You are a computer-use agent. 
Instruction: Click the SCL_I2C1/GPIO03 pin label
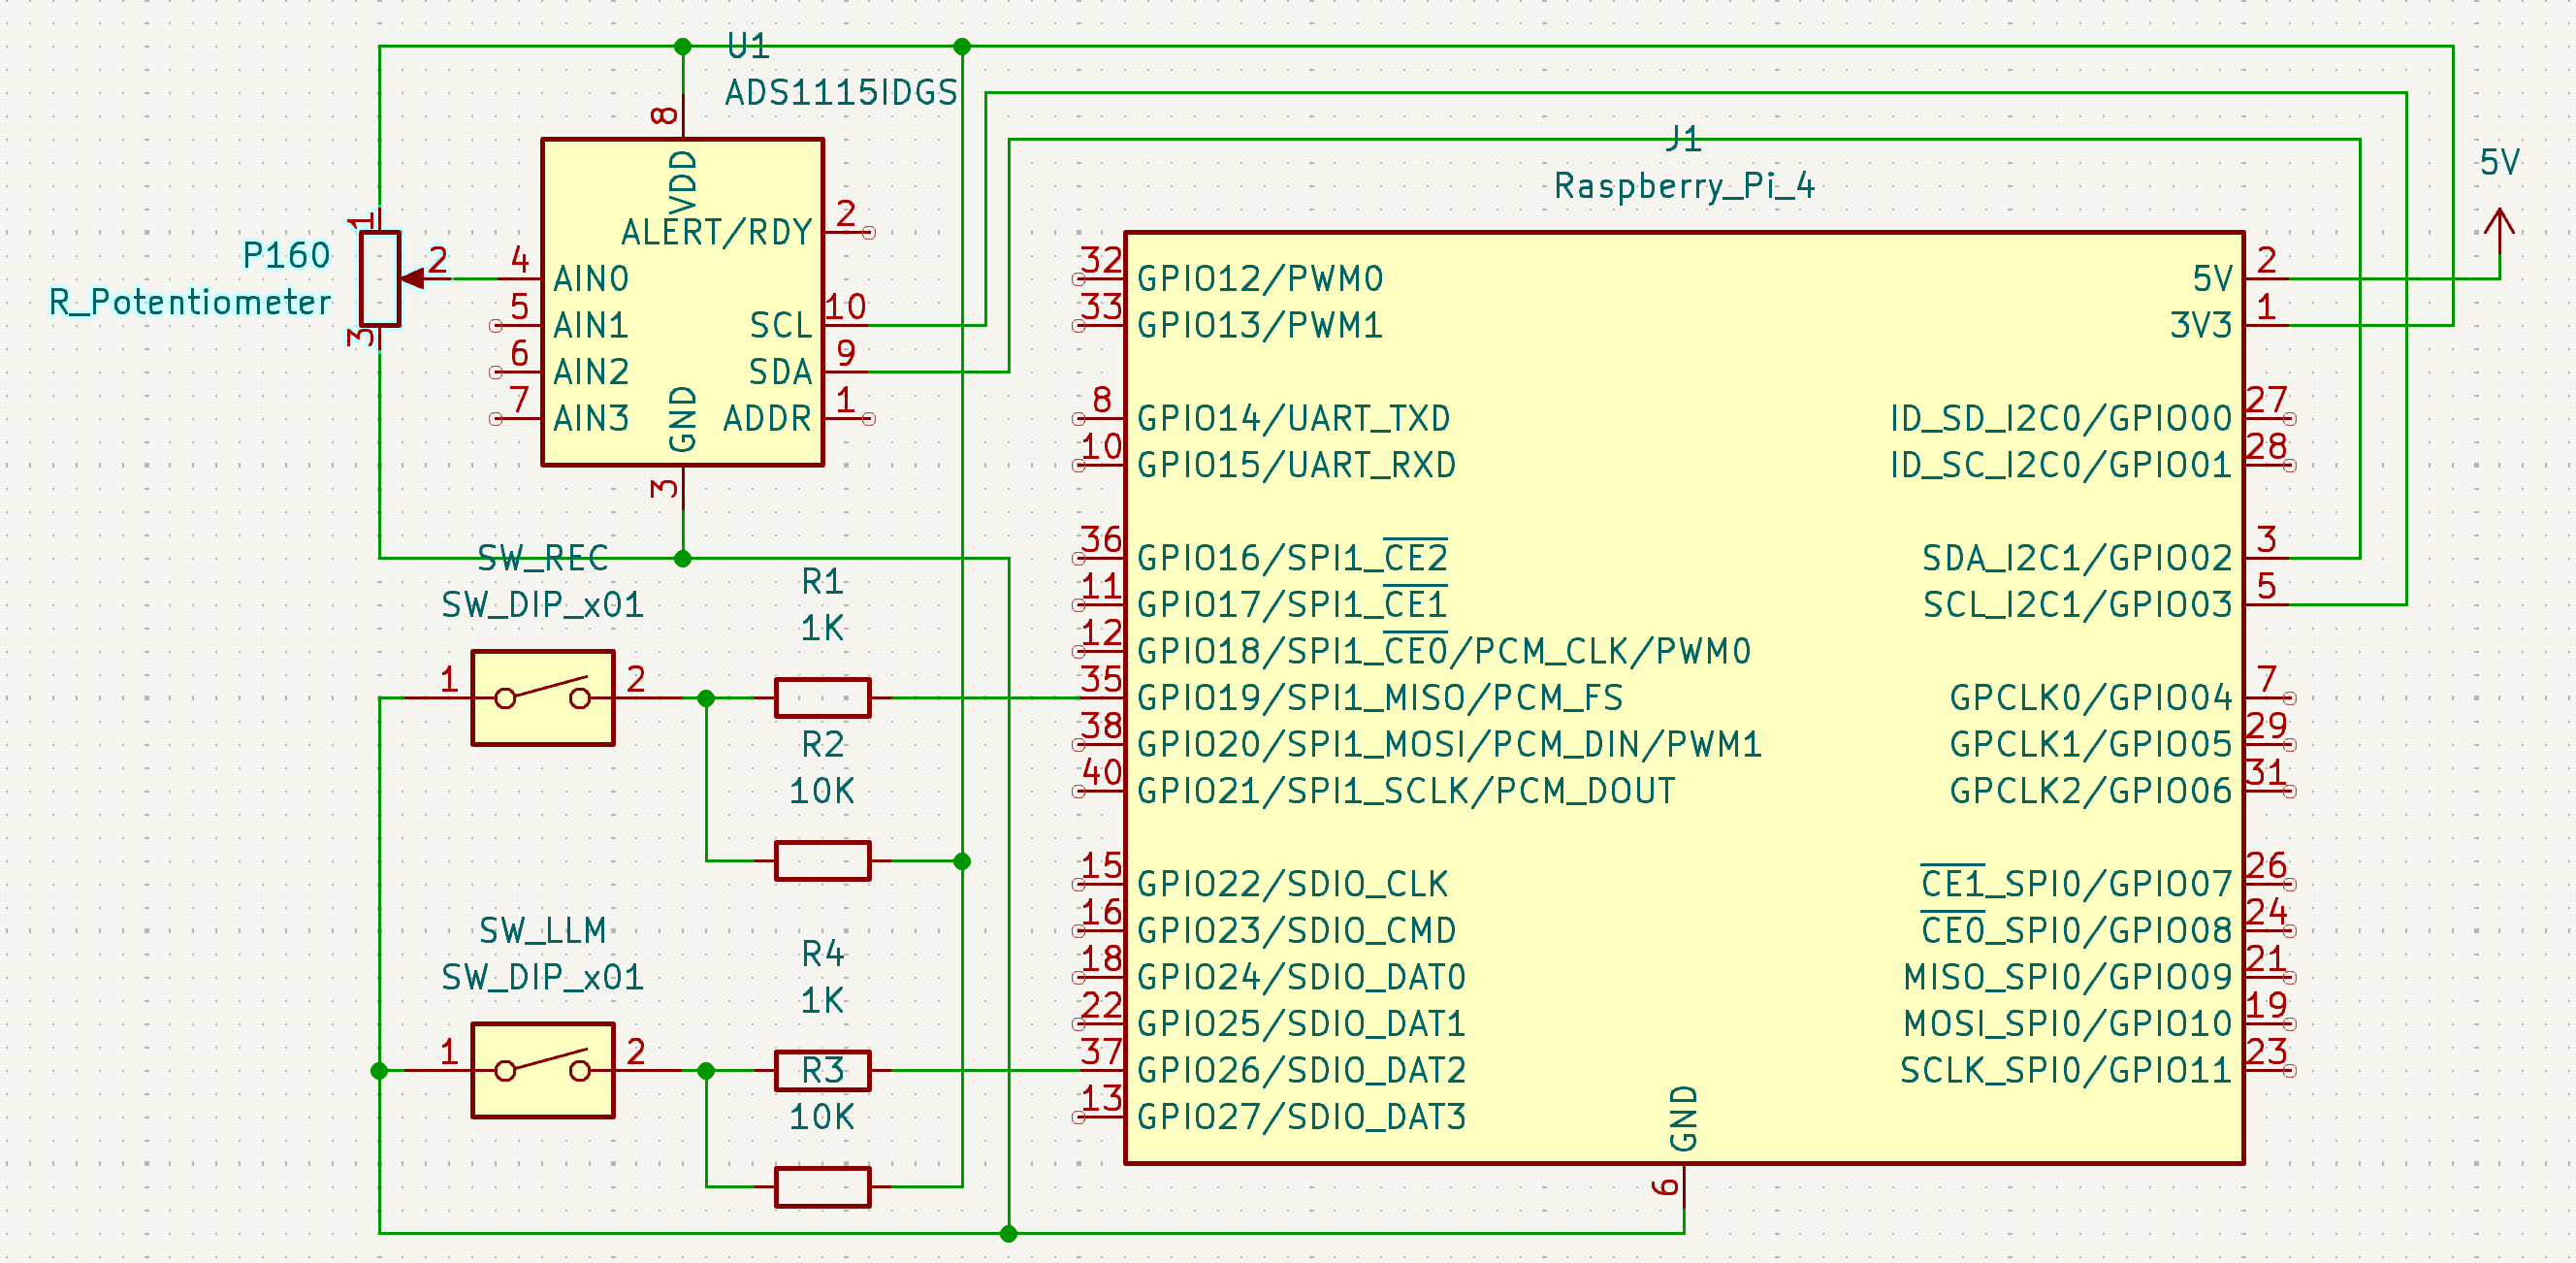pyautogui.click(x=2077, y=605)
